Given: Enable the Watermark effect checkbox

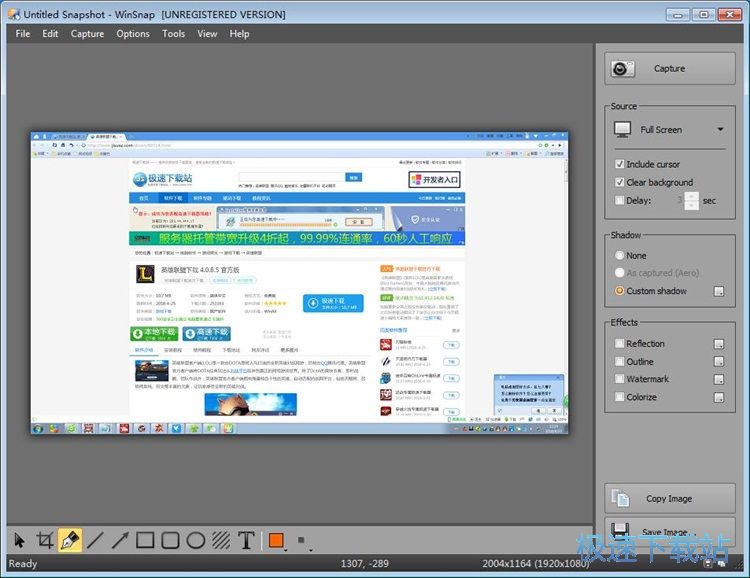Looking at the screenshot, I should click(x=619, y=379).
